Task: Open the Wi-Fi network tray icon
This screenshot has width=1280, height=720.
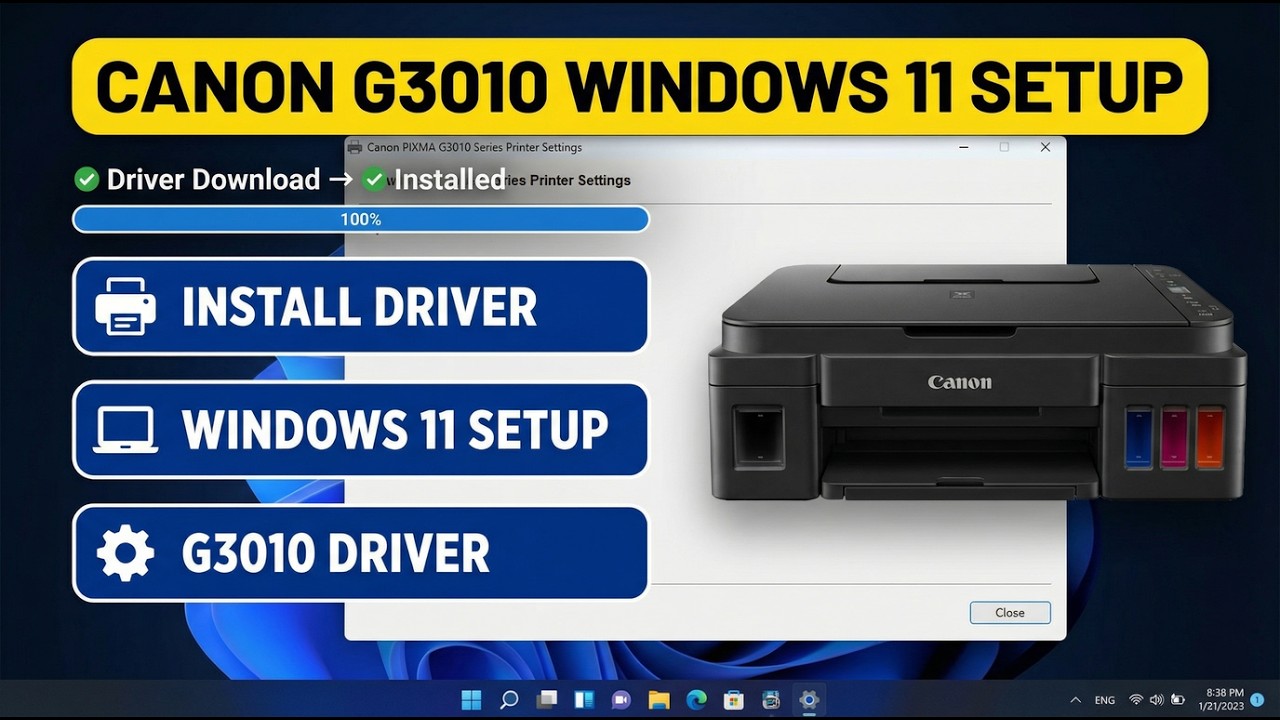Action: (x=1136, y=700)
